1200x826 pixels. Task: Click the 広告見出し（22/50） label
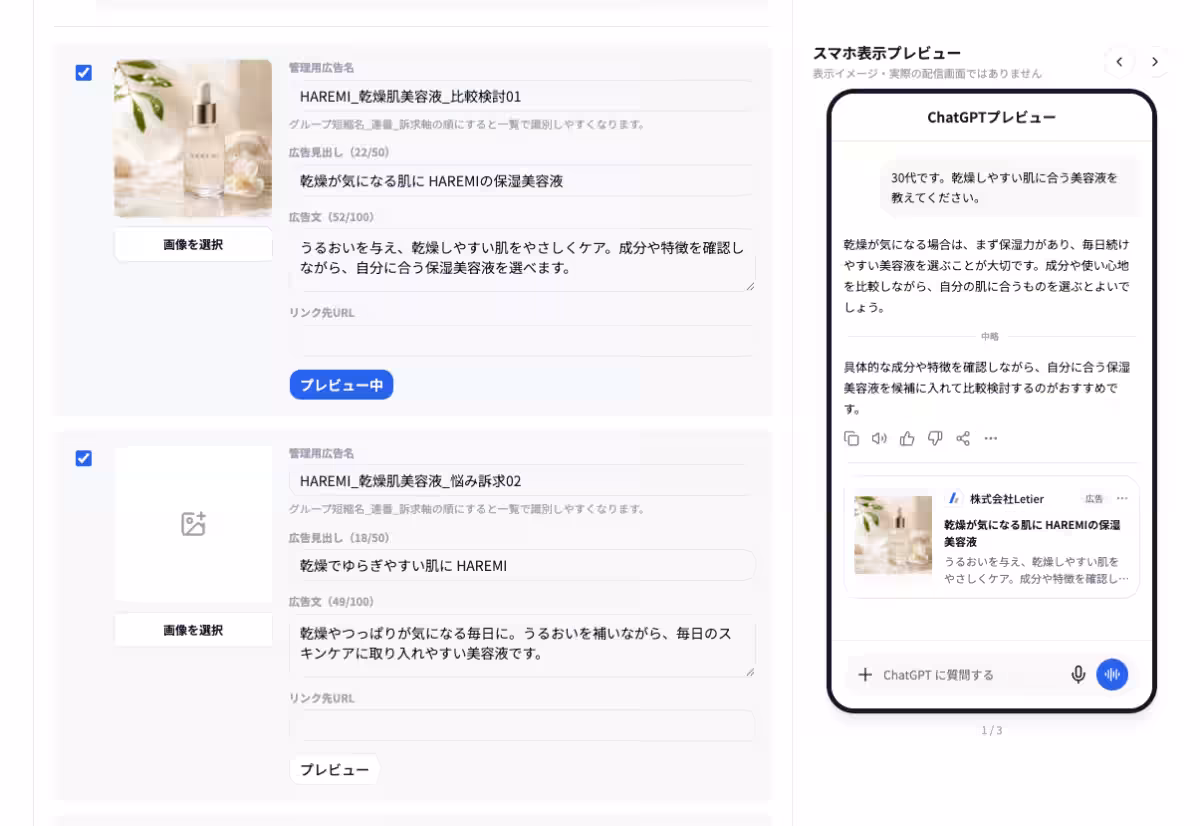click(339, 152)
